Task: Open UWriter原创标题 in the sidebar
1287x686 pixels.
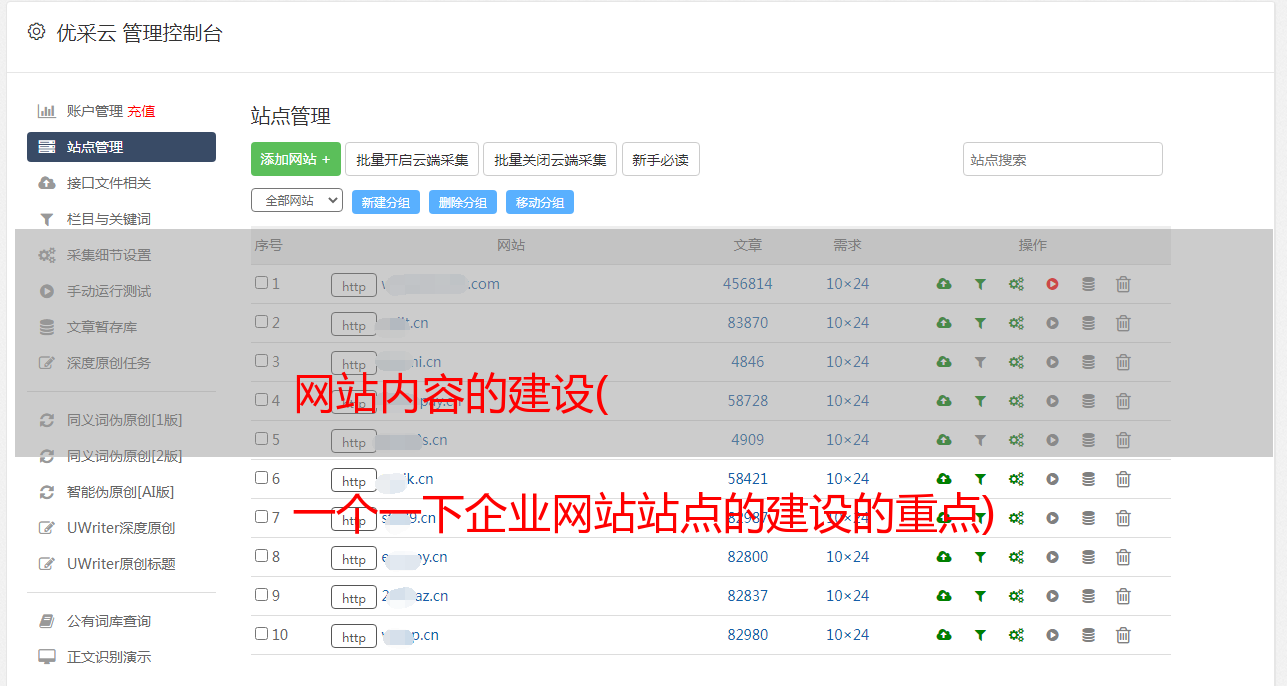Action: pyautogui.click(x=121, y=564)
